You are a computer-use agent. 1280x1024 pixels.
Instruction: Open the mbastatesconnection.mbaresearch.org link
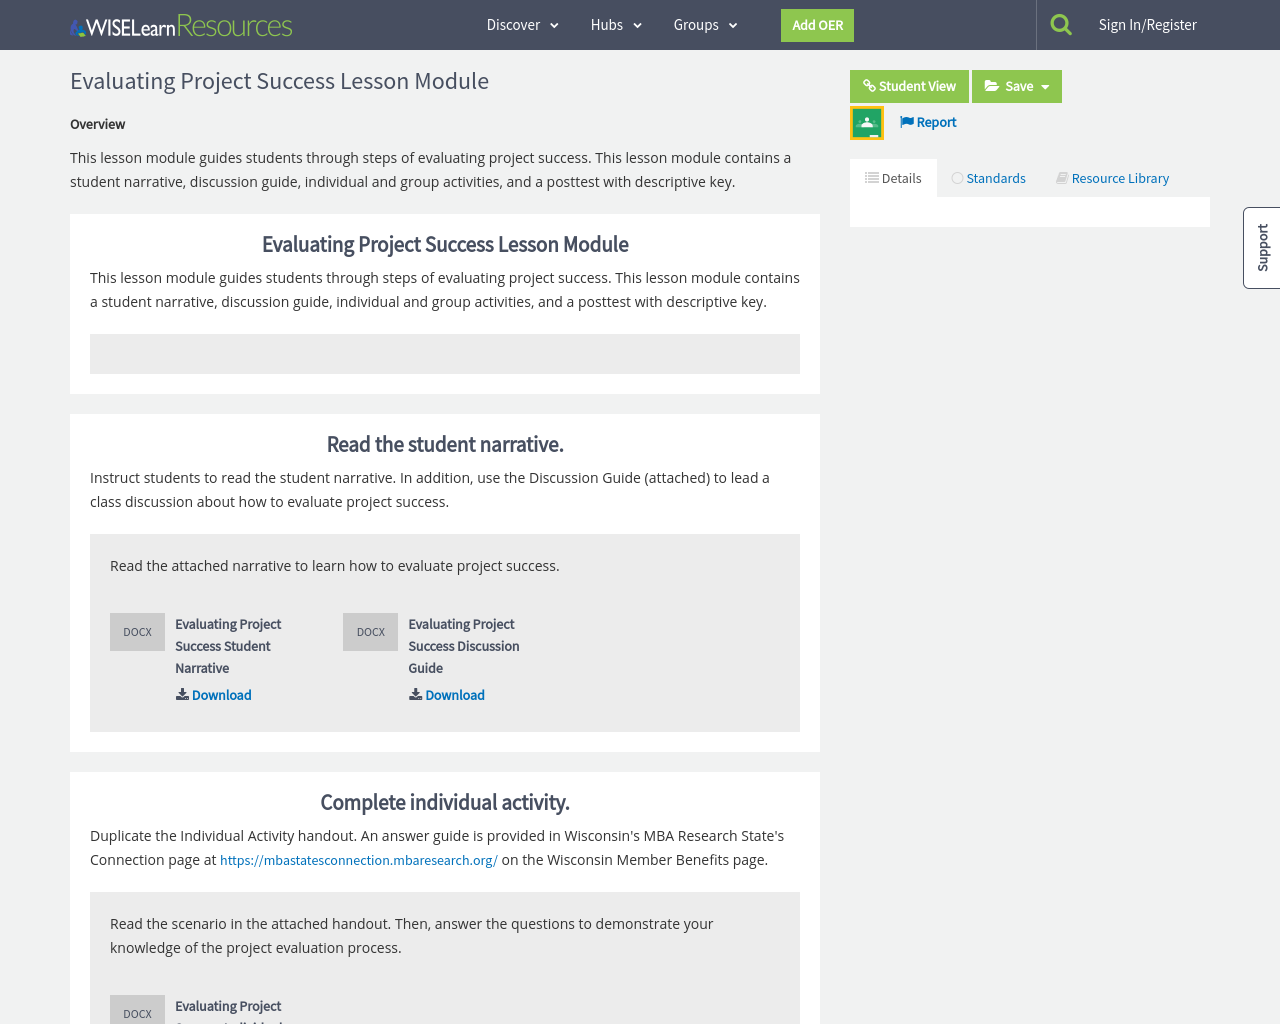point(358,859)
